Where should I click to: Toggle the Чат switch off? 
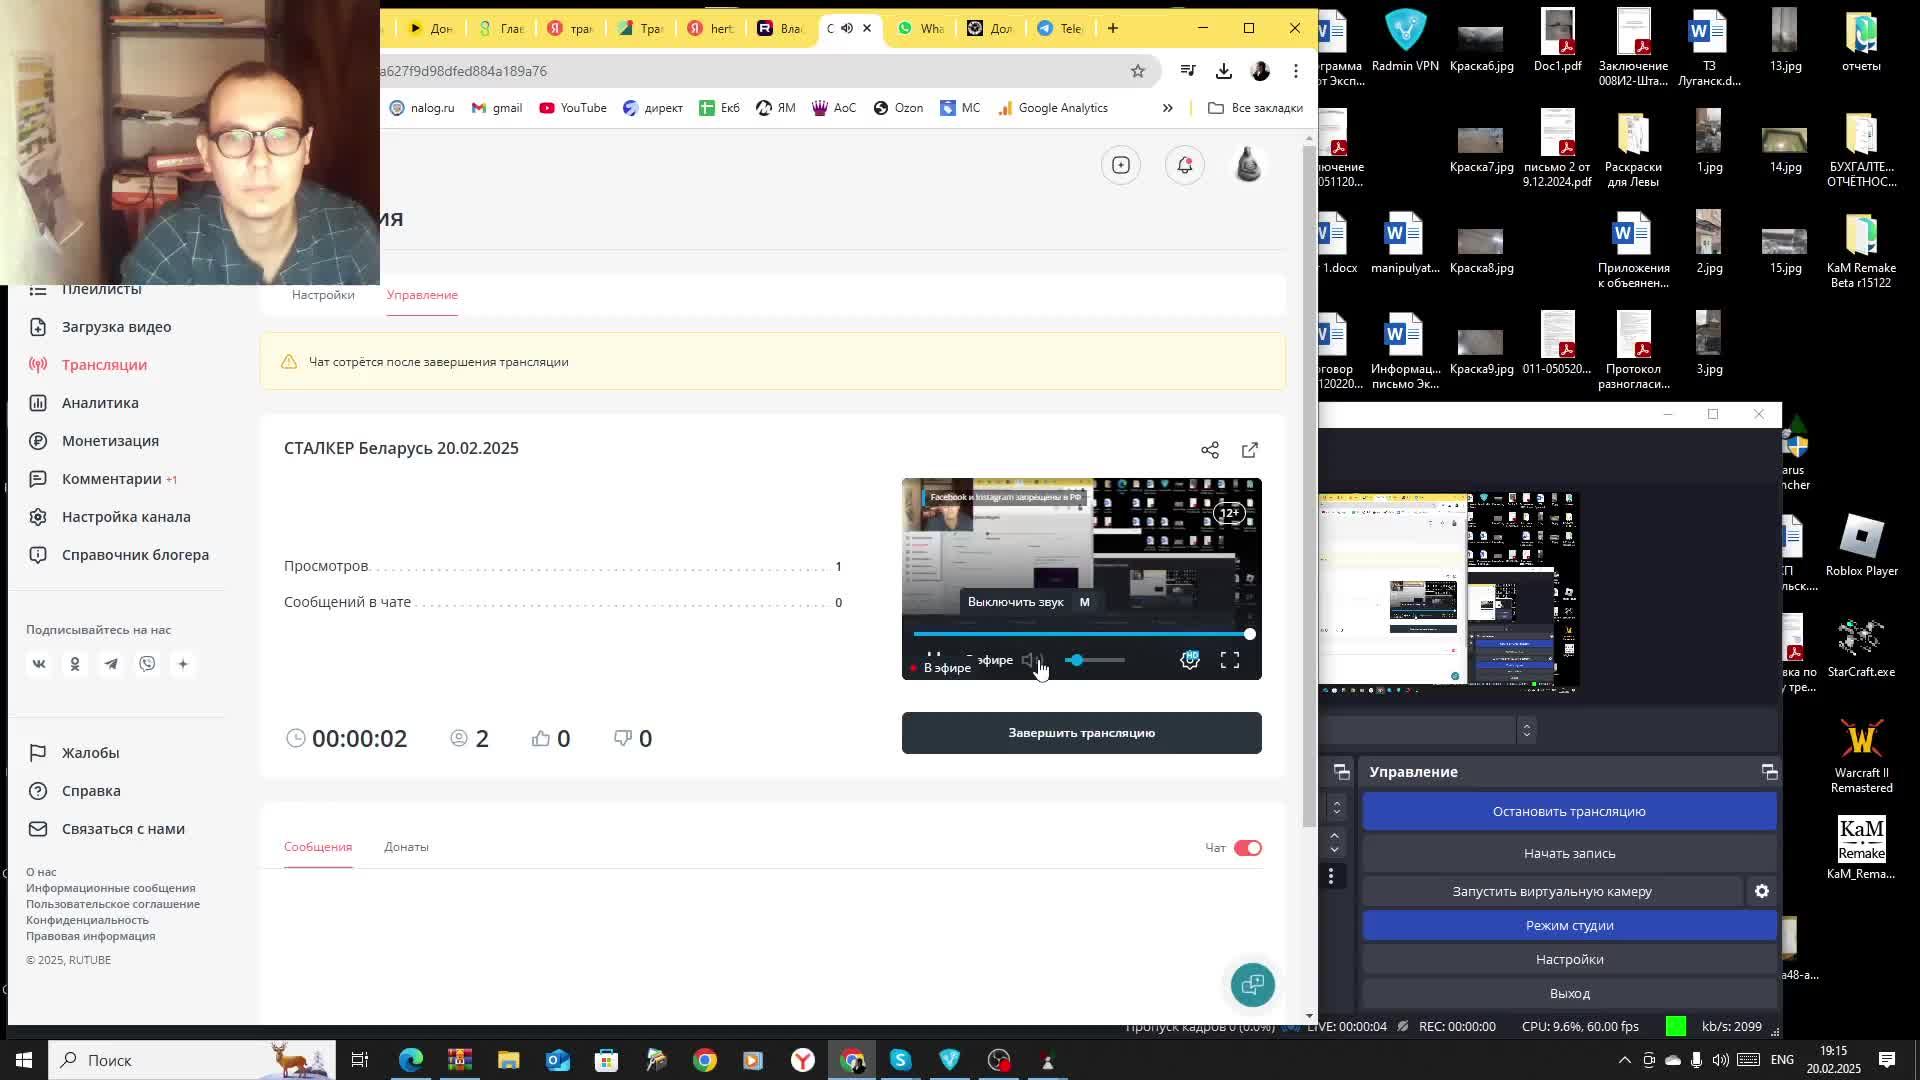1248,848
